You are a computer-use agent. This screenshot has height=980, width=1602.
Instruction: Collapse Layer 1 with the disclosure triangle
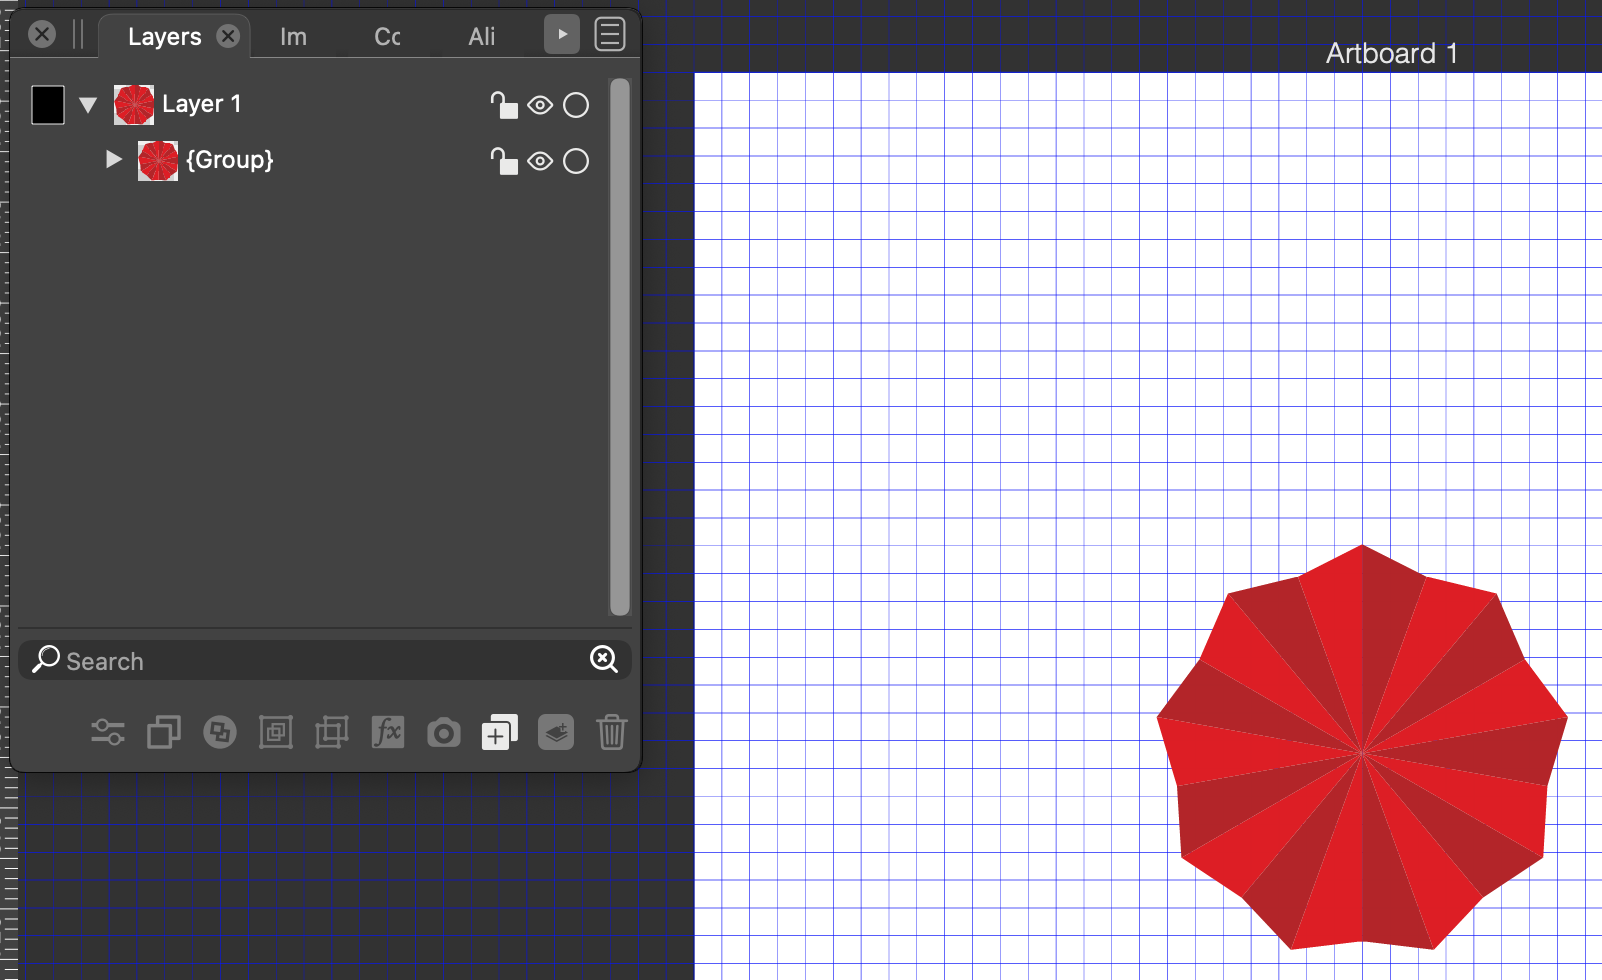[88, 105]
